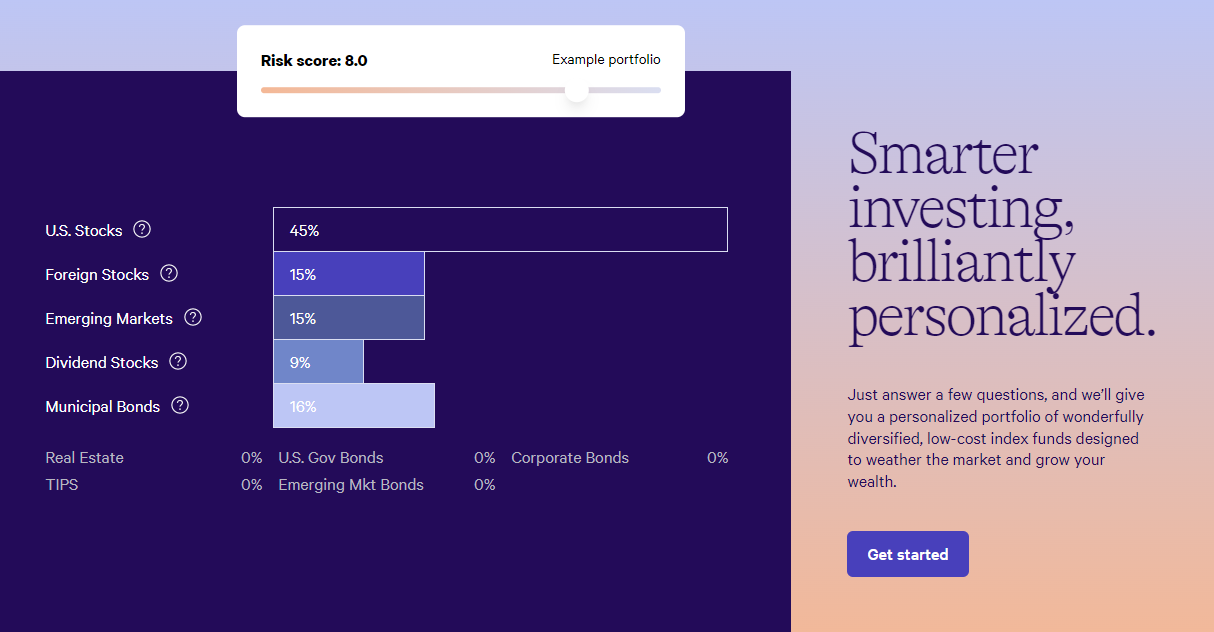Click the Risk score 8.0 label
The width and height of the screenshot is (1214, 632).
point(314,61)
